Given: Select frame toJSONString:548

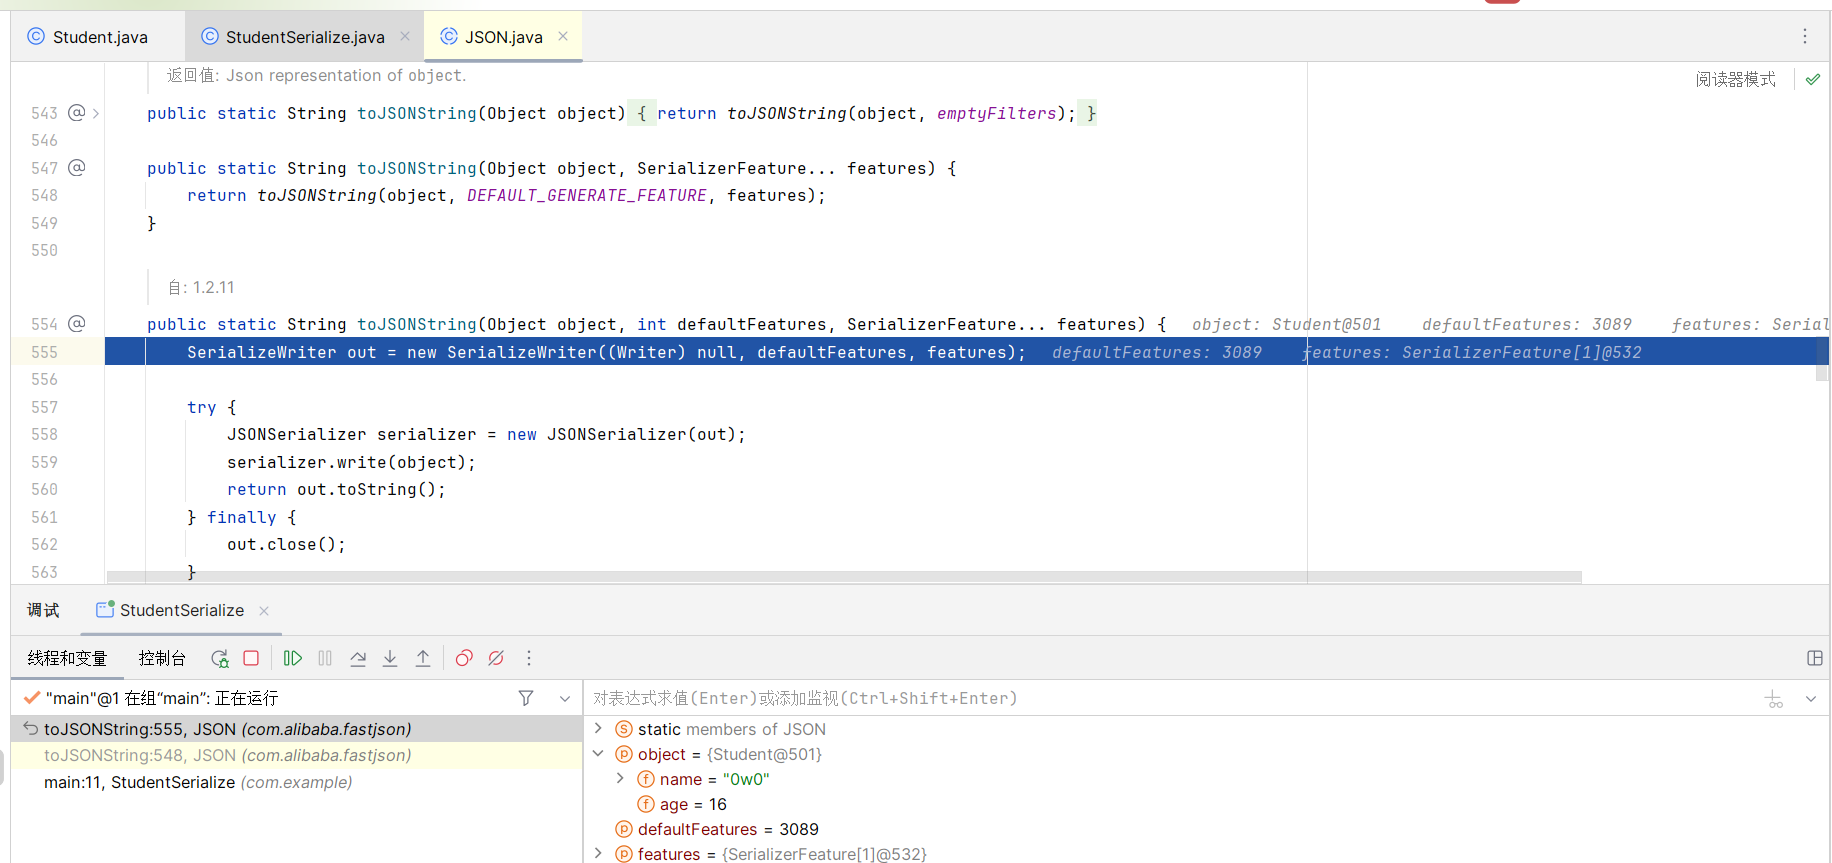Looking at the screenshot, I should click(x=296, y=756).
